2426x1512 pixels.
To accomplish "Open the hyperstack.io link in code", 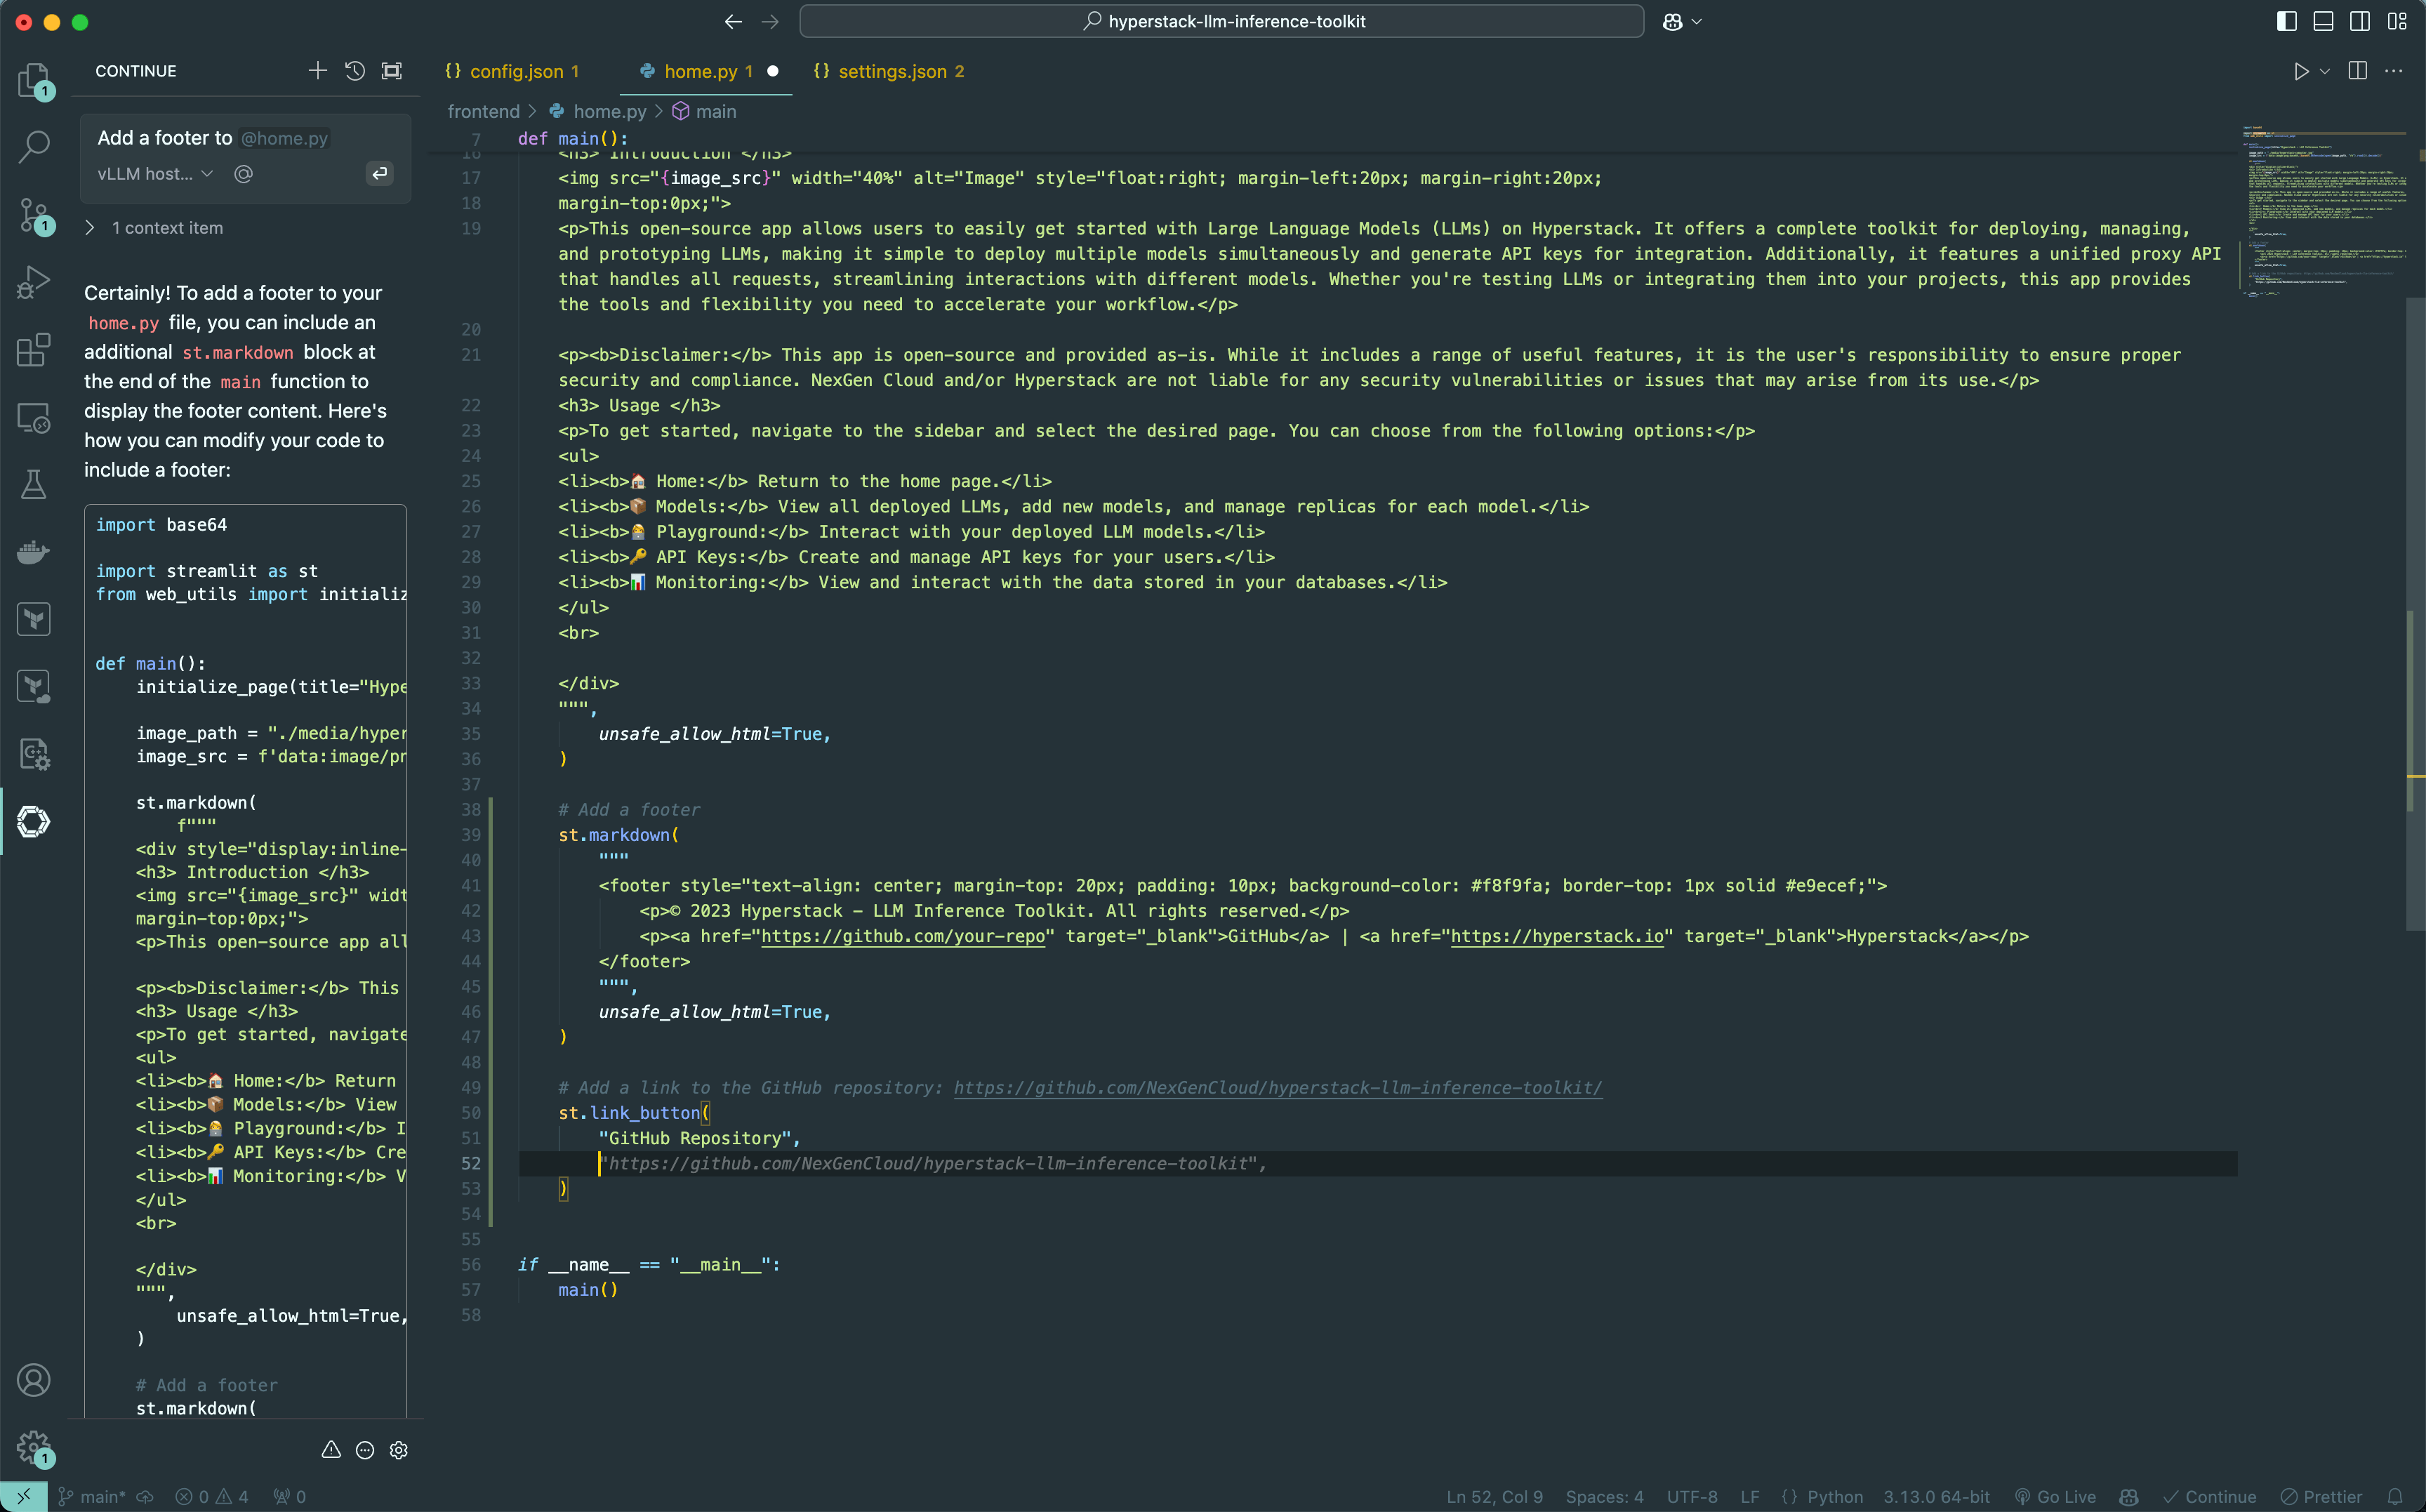I will tap(1557, 936).
